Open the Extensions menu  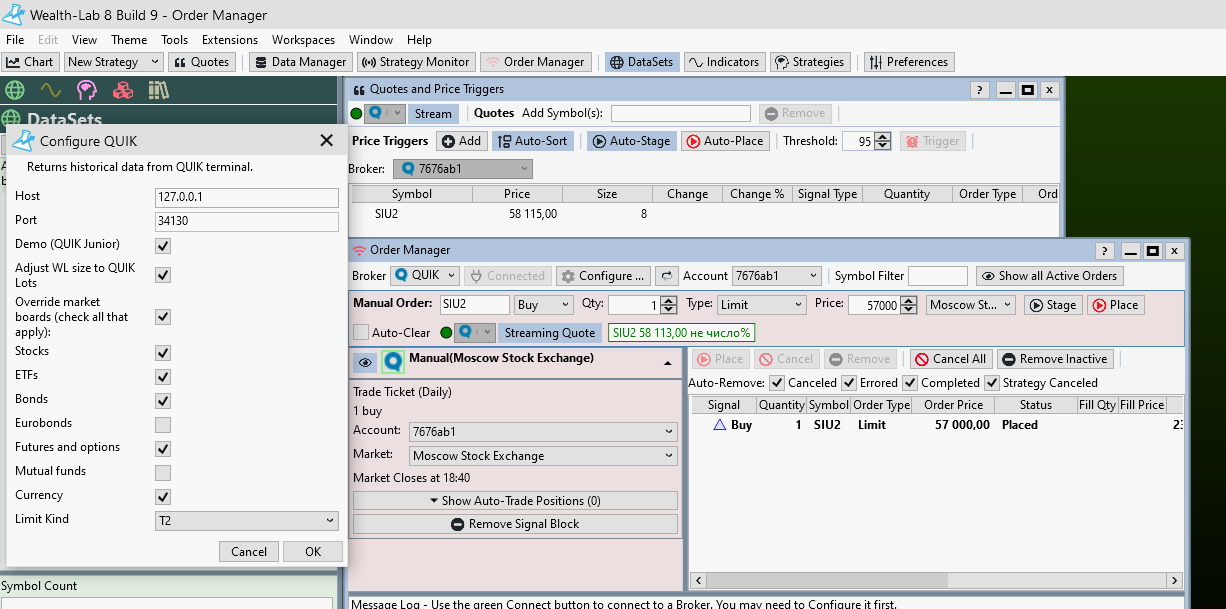pyautogui.click(x=230, y=40)
